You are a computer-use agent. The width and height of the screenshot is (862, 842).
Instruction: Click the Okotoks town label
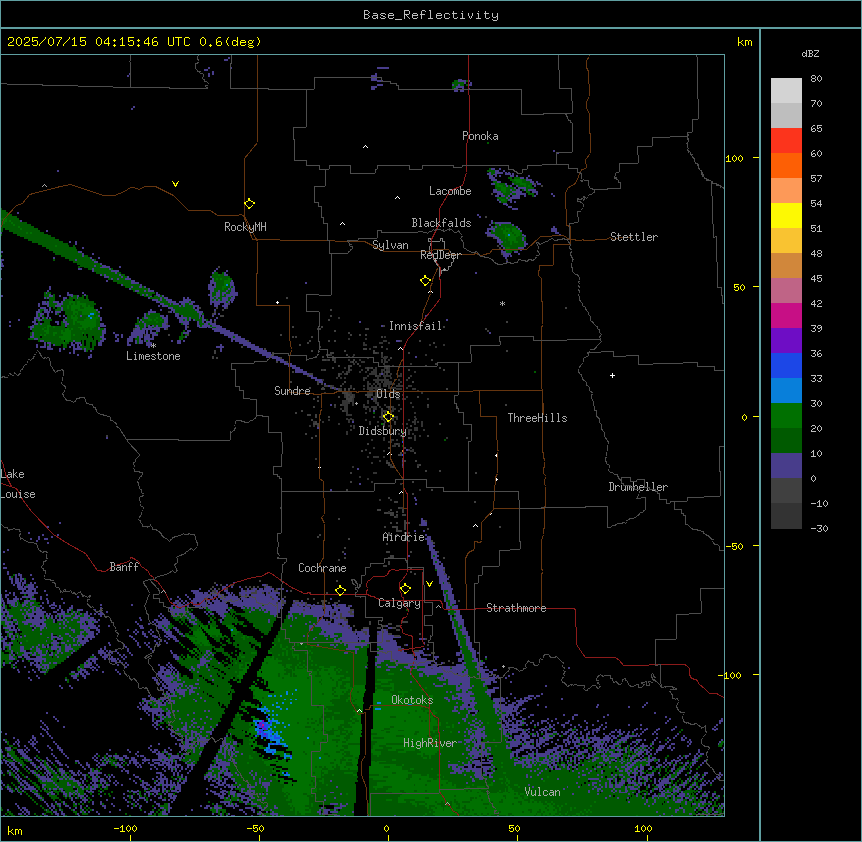(412, 700)
